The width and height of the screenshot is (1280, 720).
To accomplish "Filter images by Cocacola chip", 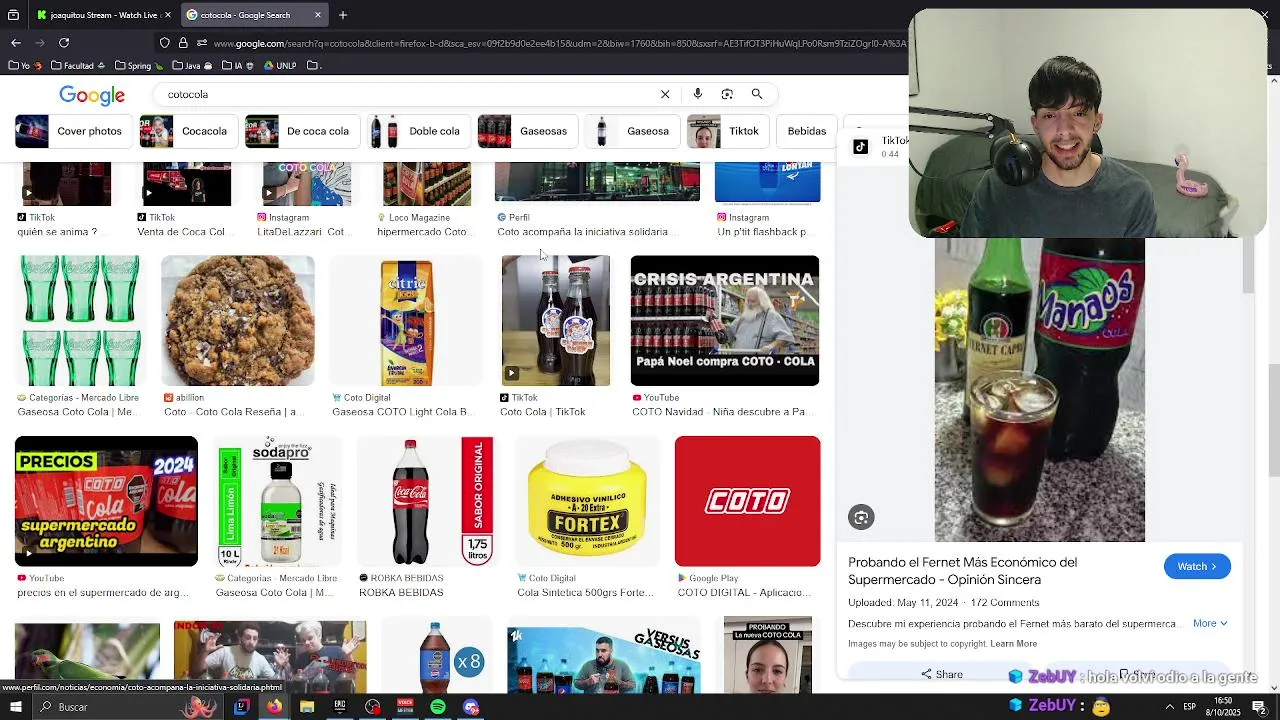I will [x=187, y=131].
